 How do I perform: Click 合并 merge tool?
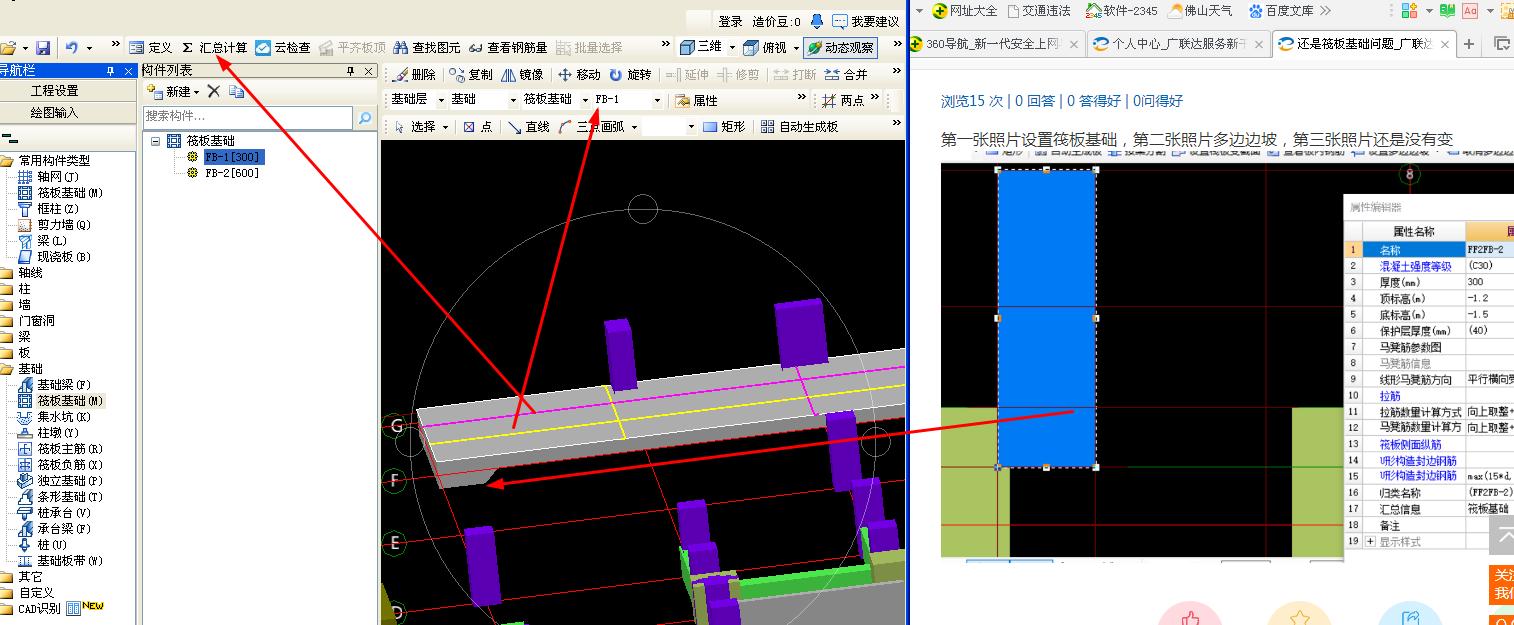[x=846, y=75]
